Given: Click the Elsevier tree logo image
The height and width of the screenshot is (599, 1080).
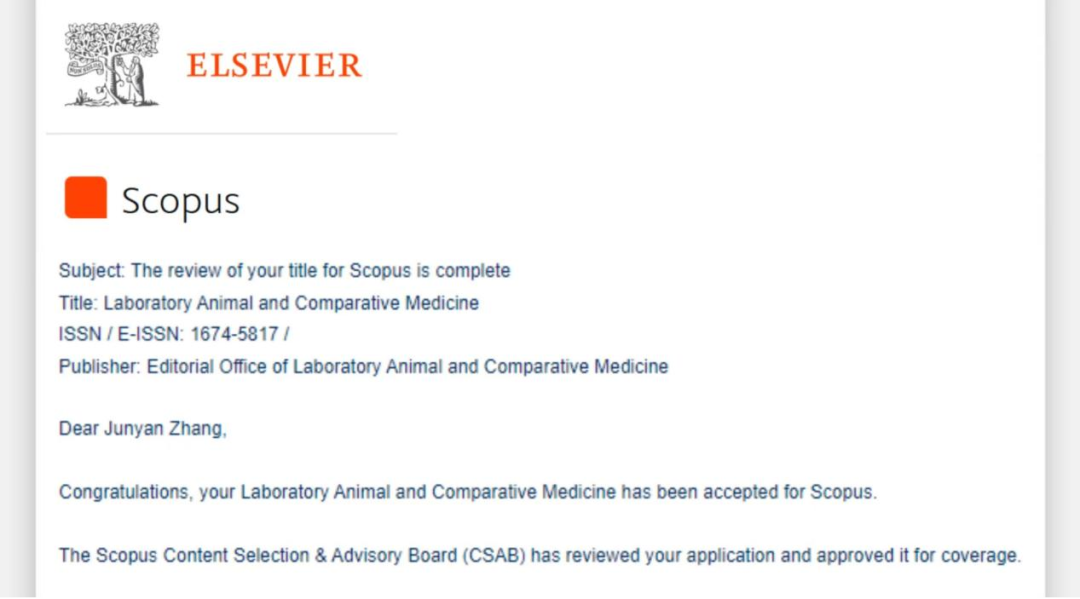Looking at the screenshot, I should pyautogui.click(x=112, y=65).
